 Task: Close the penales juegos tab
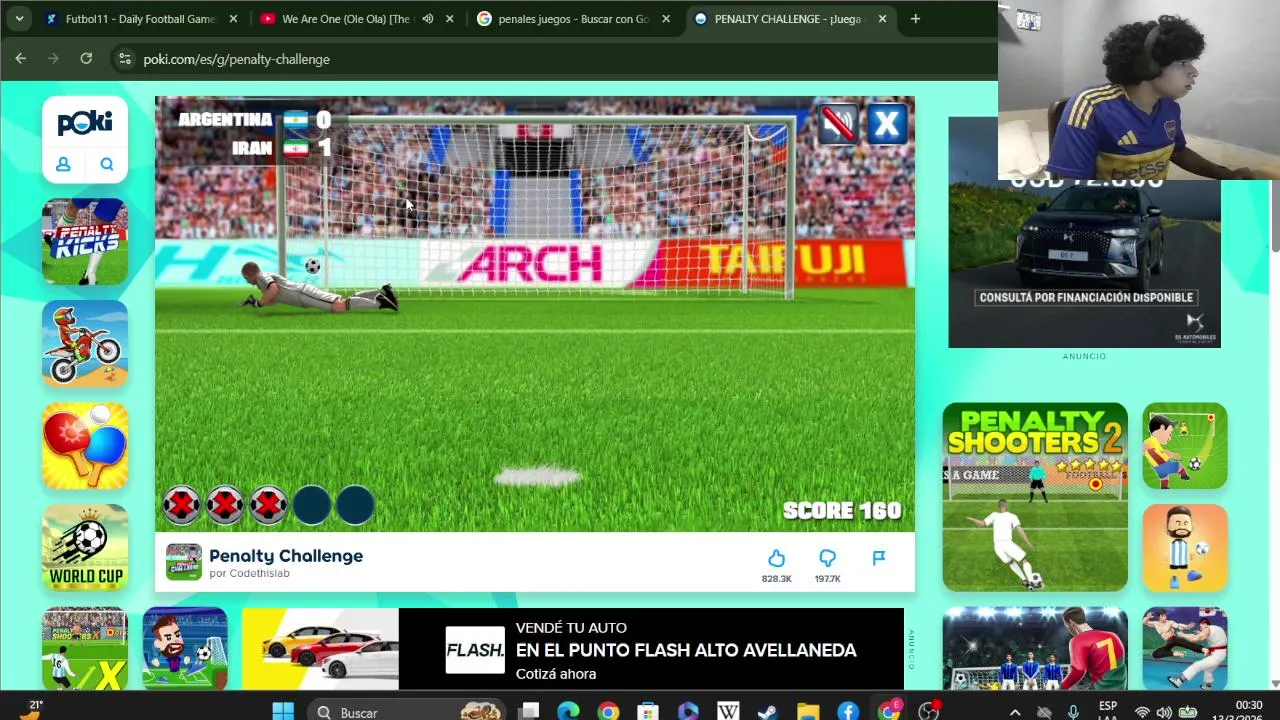click(666, 19)
